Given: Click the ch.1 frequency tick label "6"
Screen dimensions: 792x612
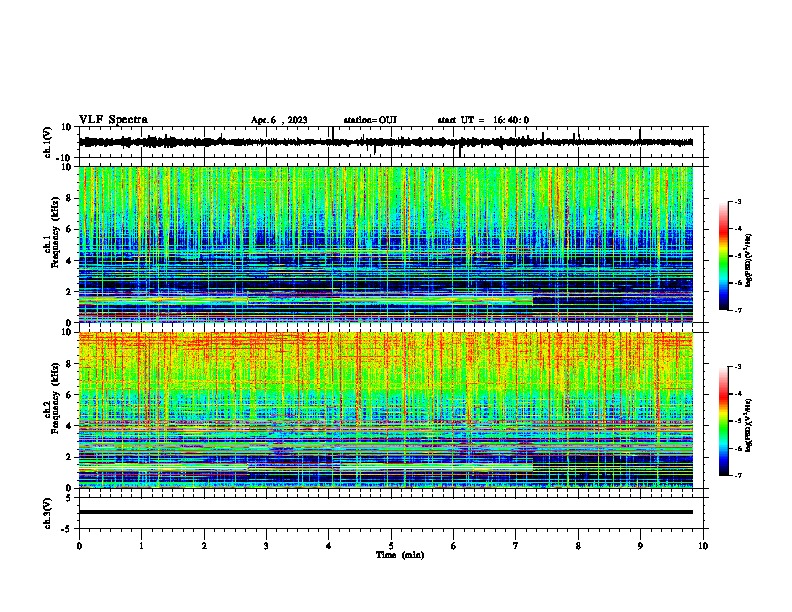Looking at the screenshot, I should pos(69,229).
